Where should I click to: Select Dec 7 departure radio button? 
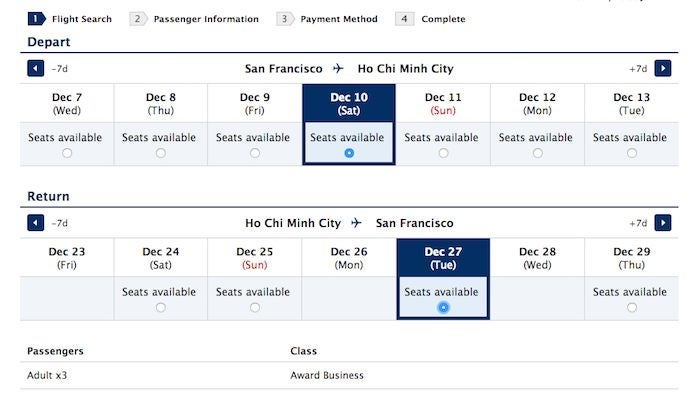(67, 153)
